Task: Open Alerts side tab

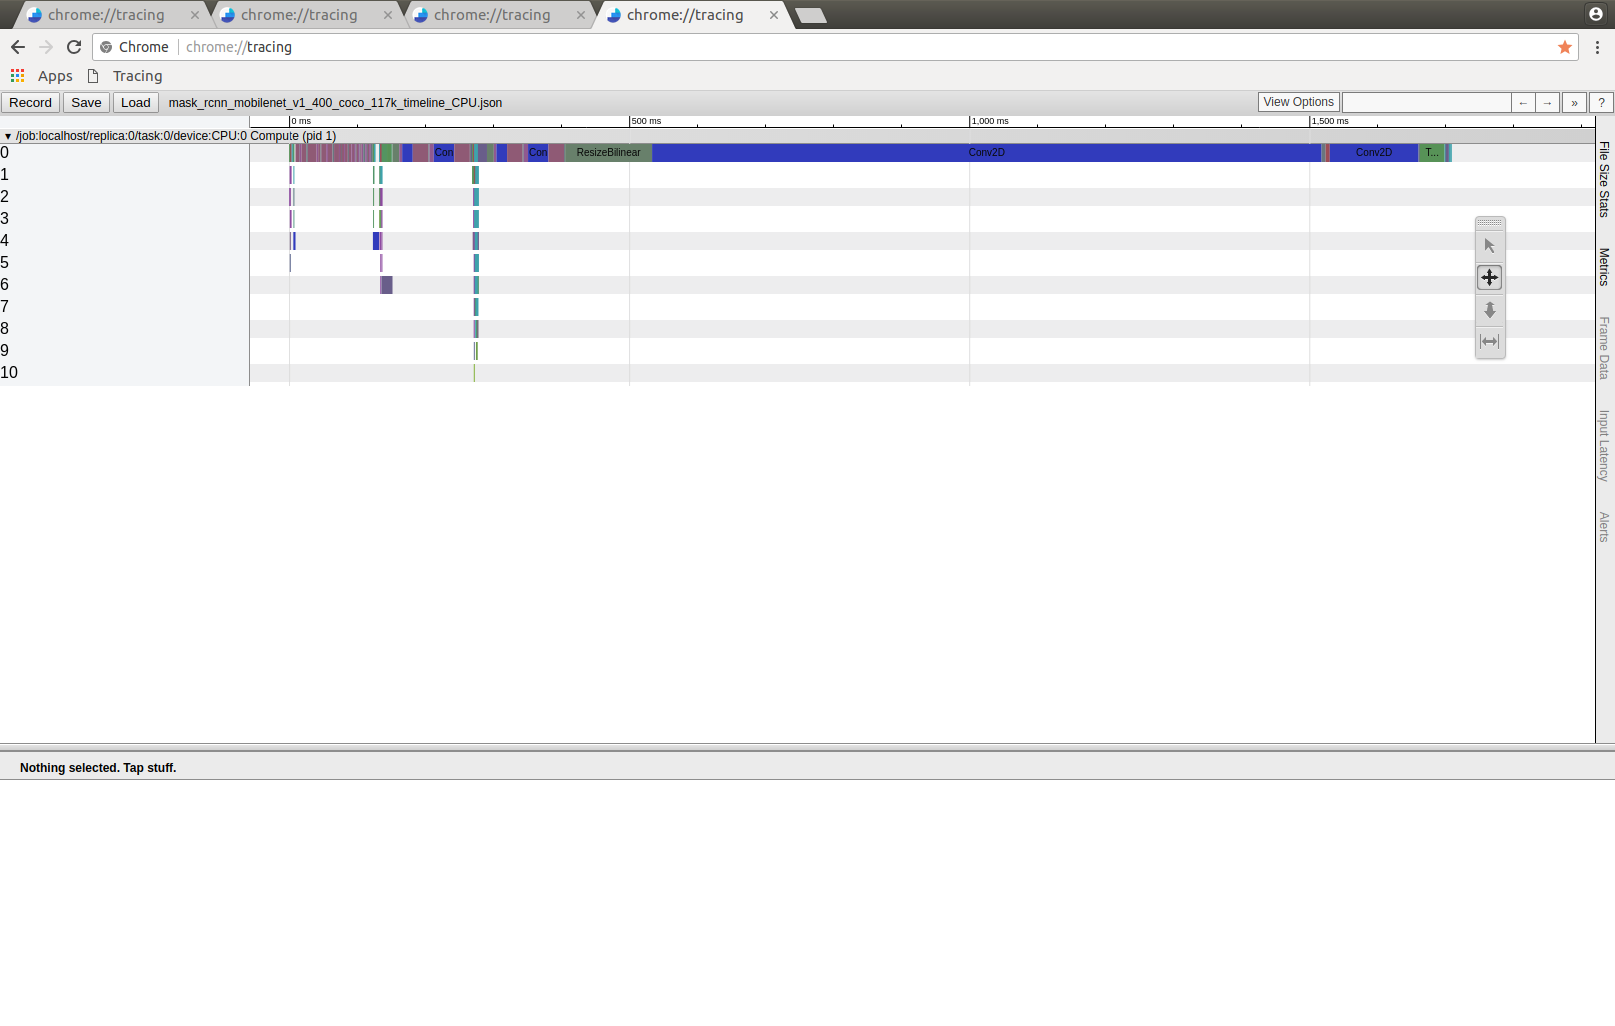Action: [1604, 527]
